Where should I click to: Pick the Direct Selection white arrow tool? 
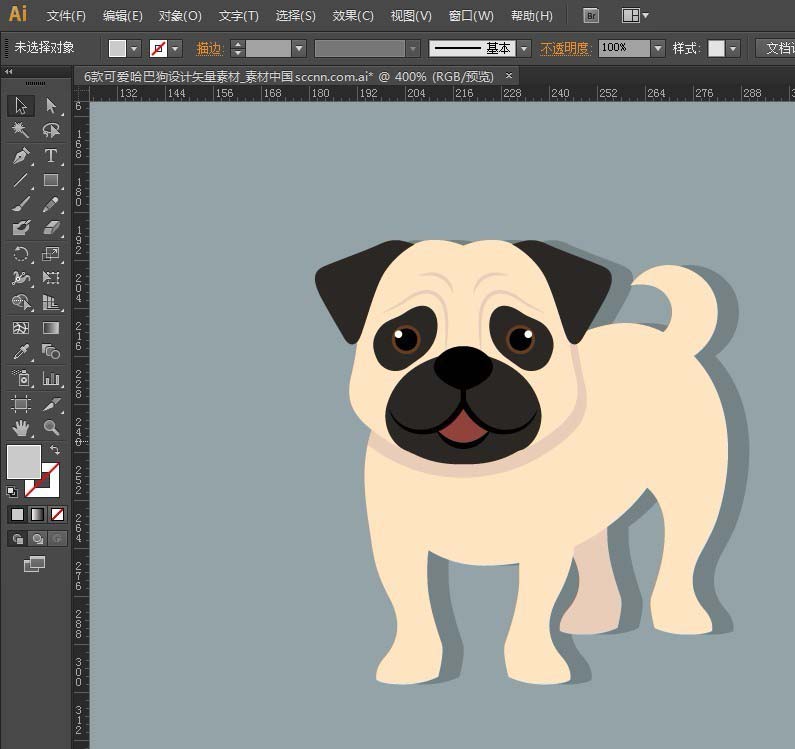pyautogui.click(x=51, y=106)
